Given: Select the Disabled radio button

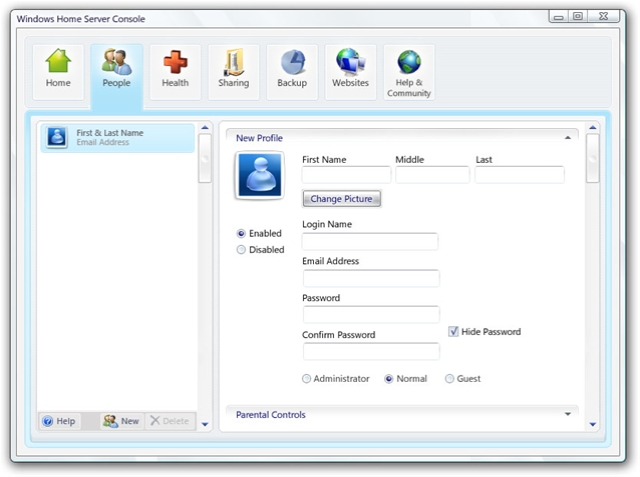Looking at the screenshot, I should point(241,249).
